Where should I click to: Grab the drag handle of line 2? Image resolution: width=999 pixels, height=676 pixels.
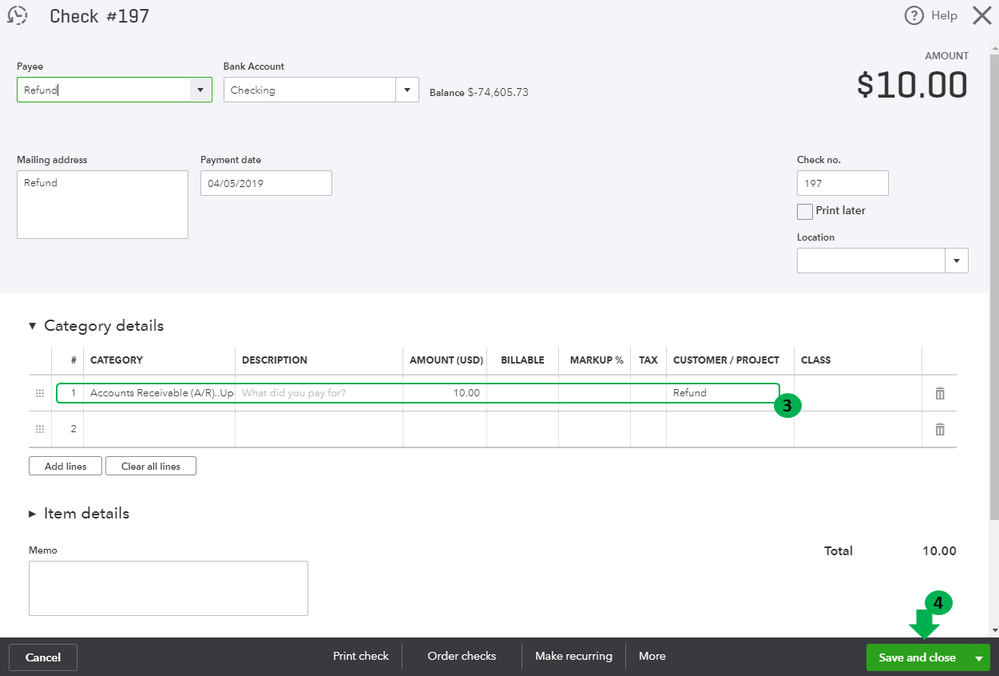40,429
